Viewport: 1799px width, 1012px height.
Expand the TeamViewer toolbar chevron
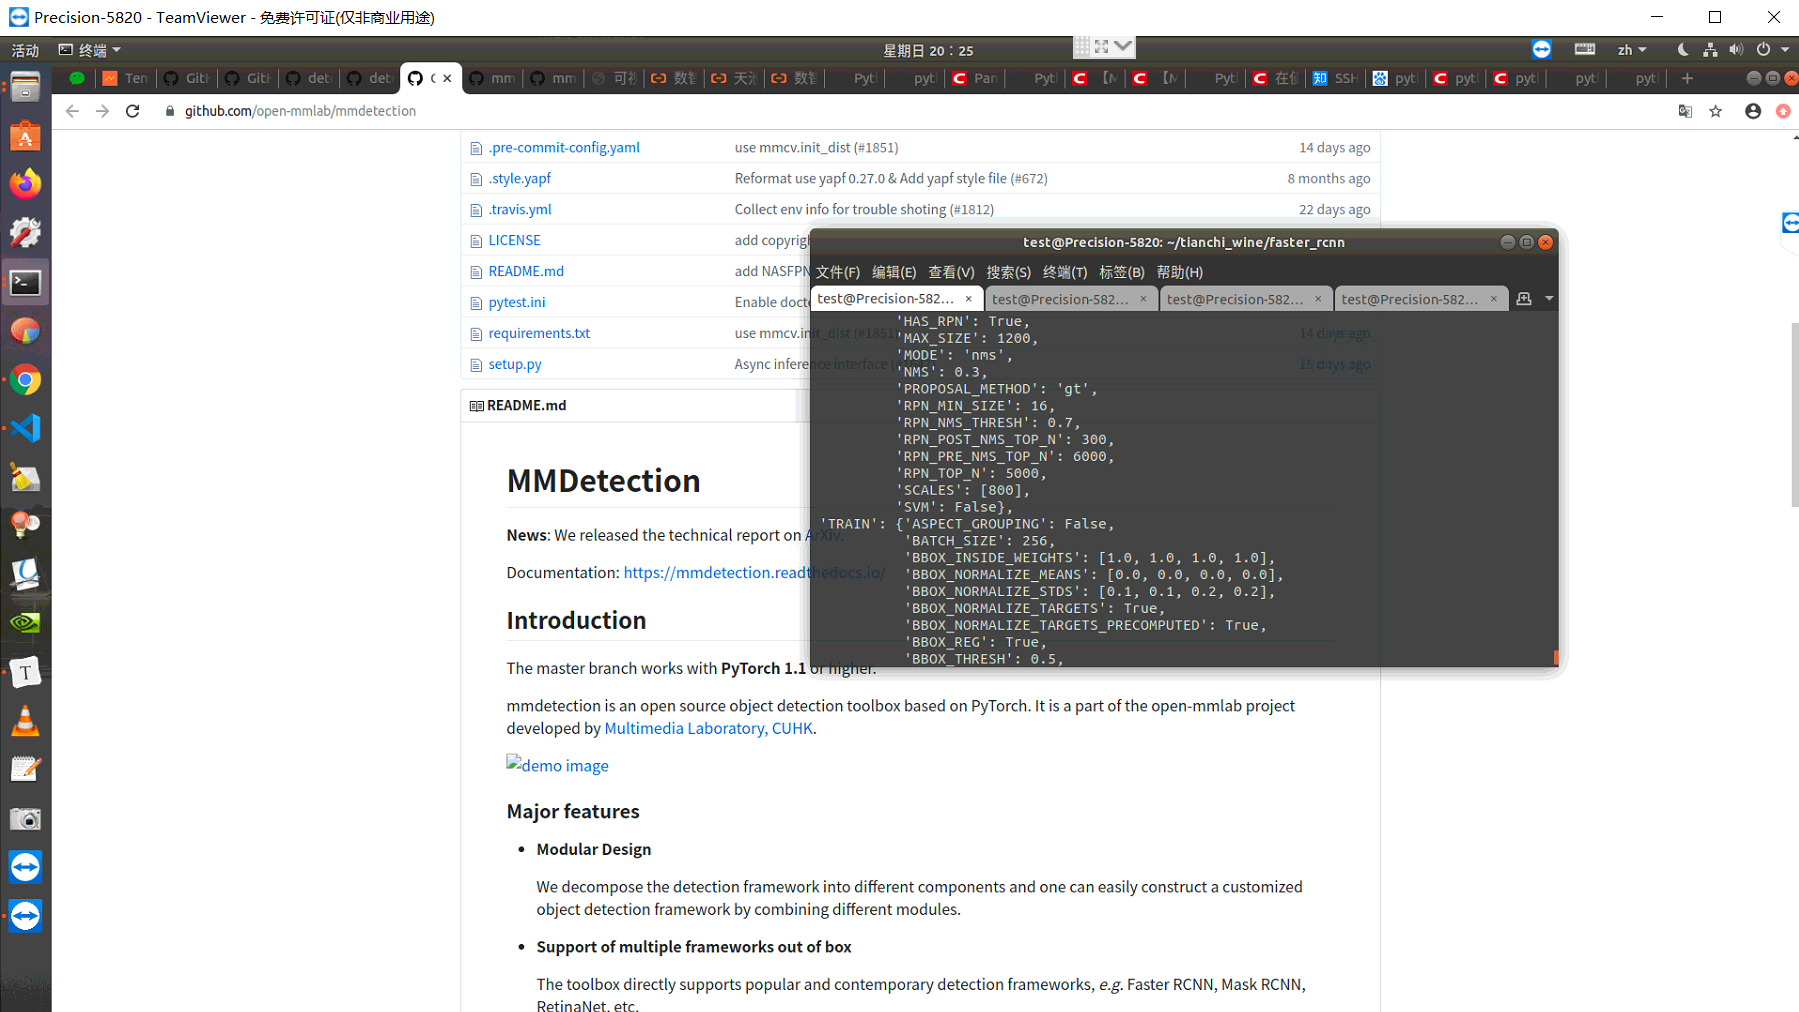(x=1123, y=46)
